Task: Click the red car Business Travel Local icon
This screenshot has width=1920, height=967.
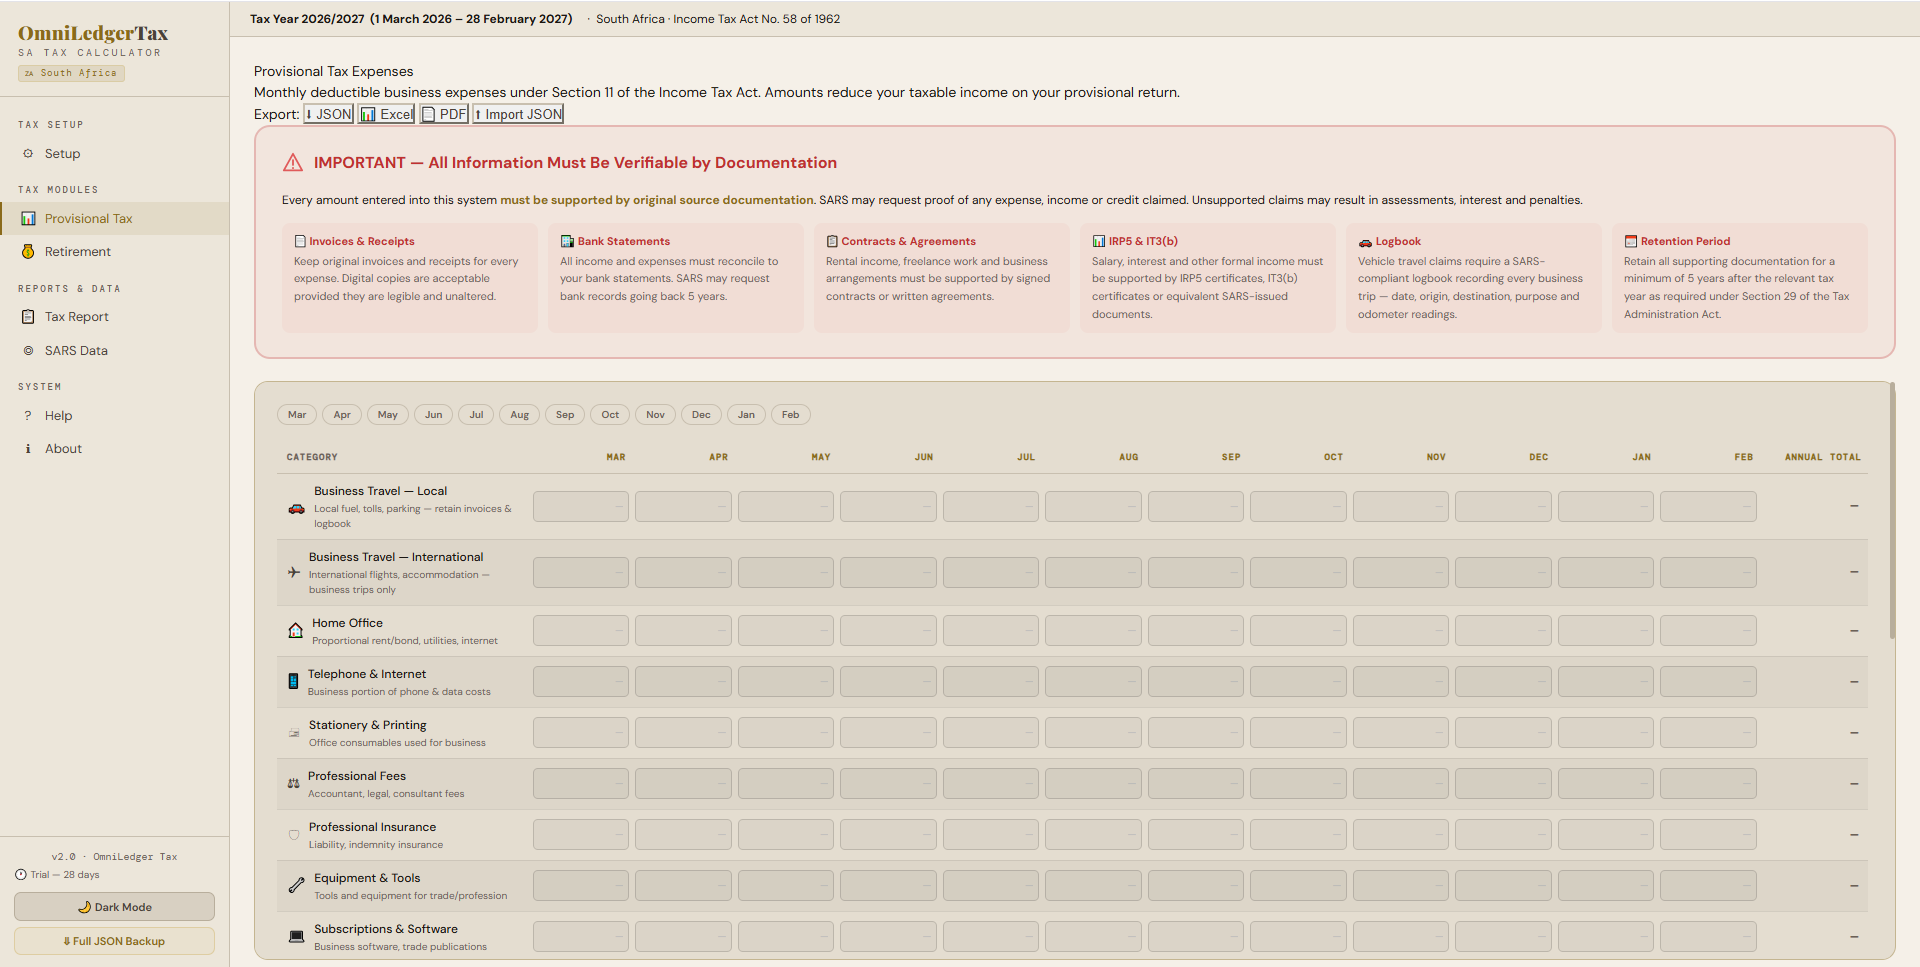Action: 296,509
